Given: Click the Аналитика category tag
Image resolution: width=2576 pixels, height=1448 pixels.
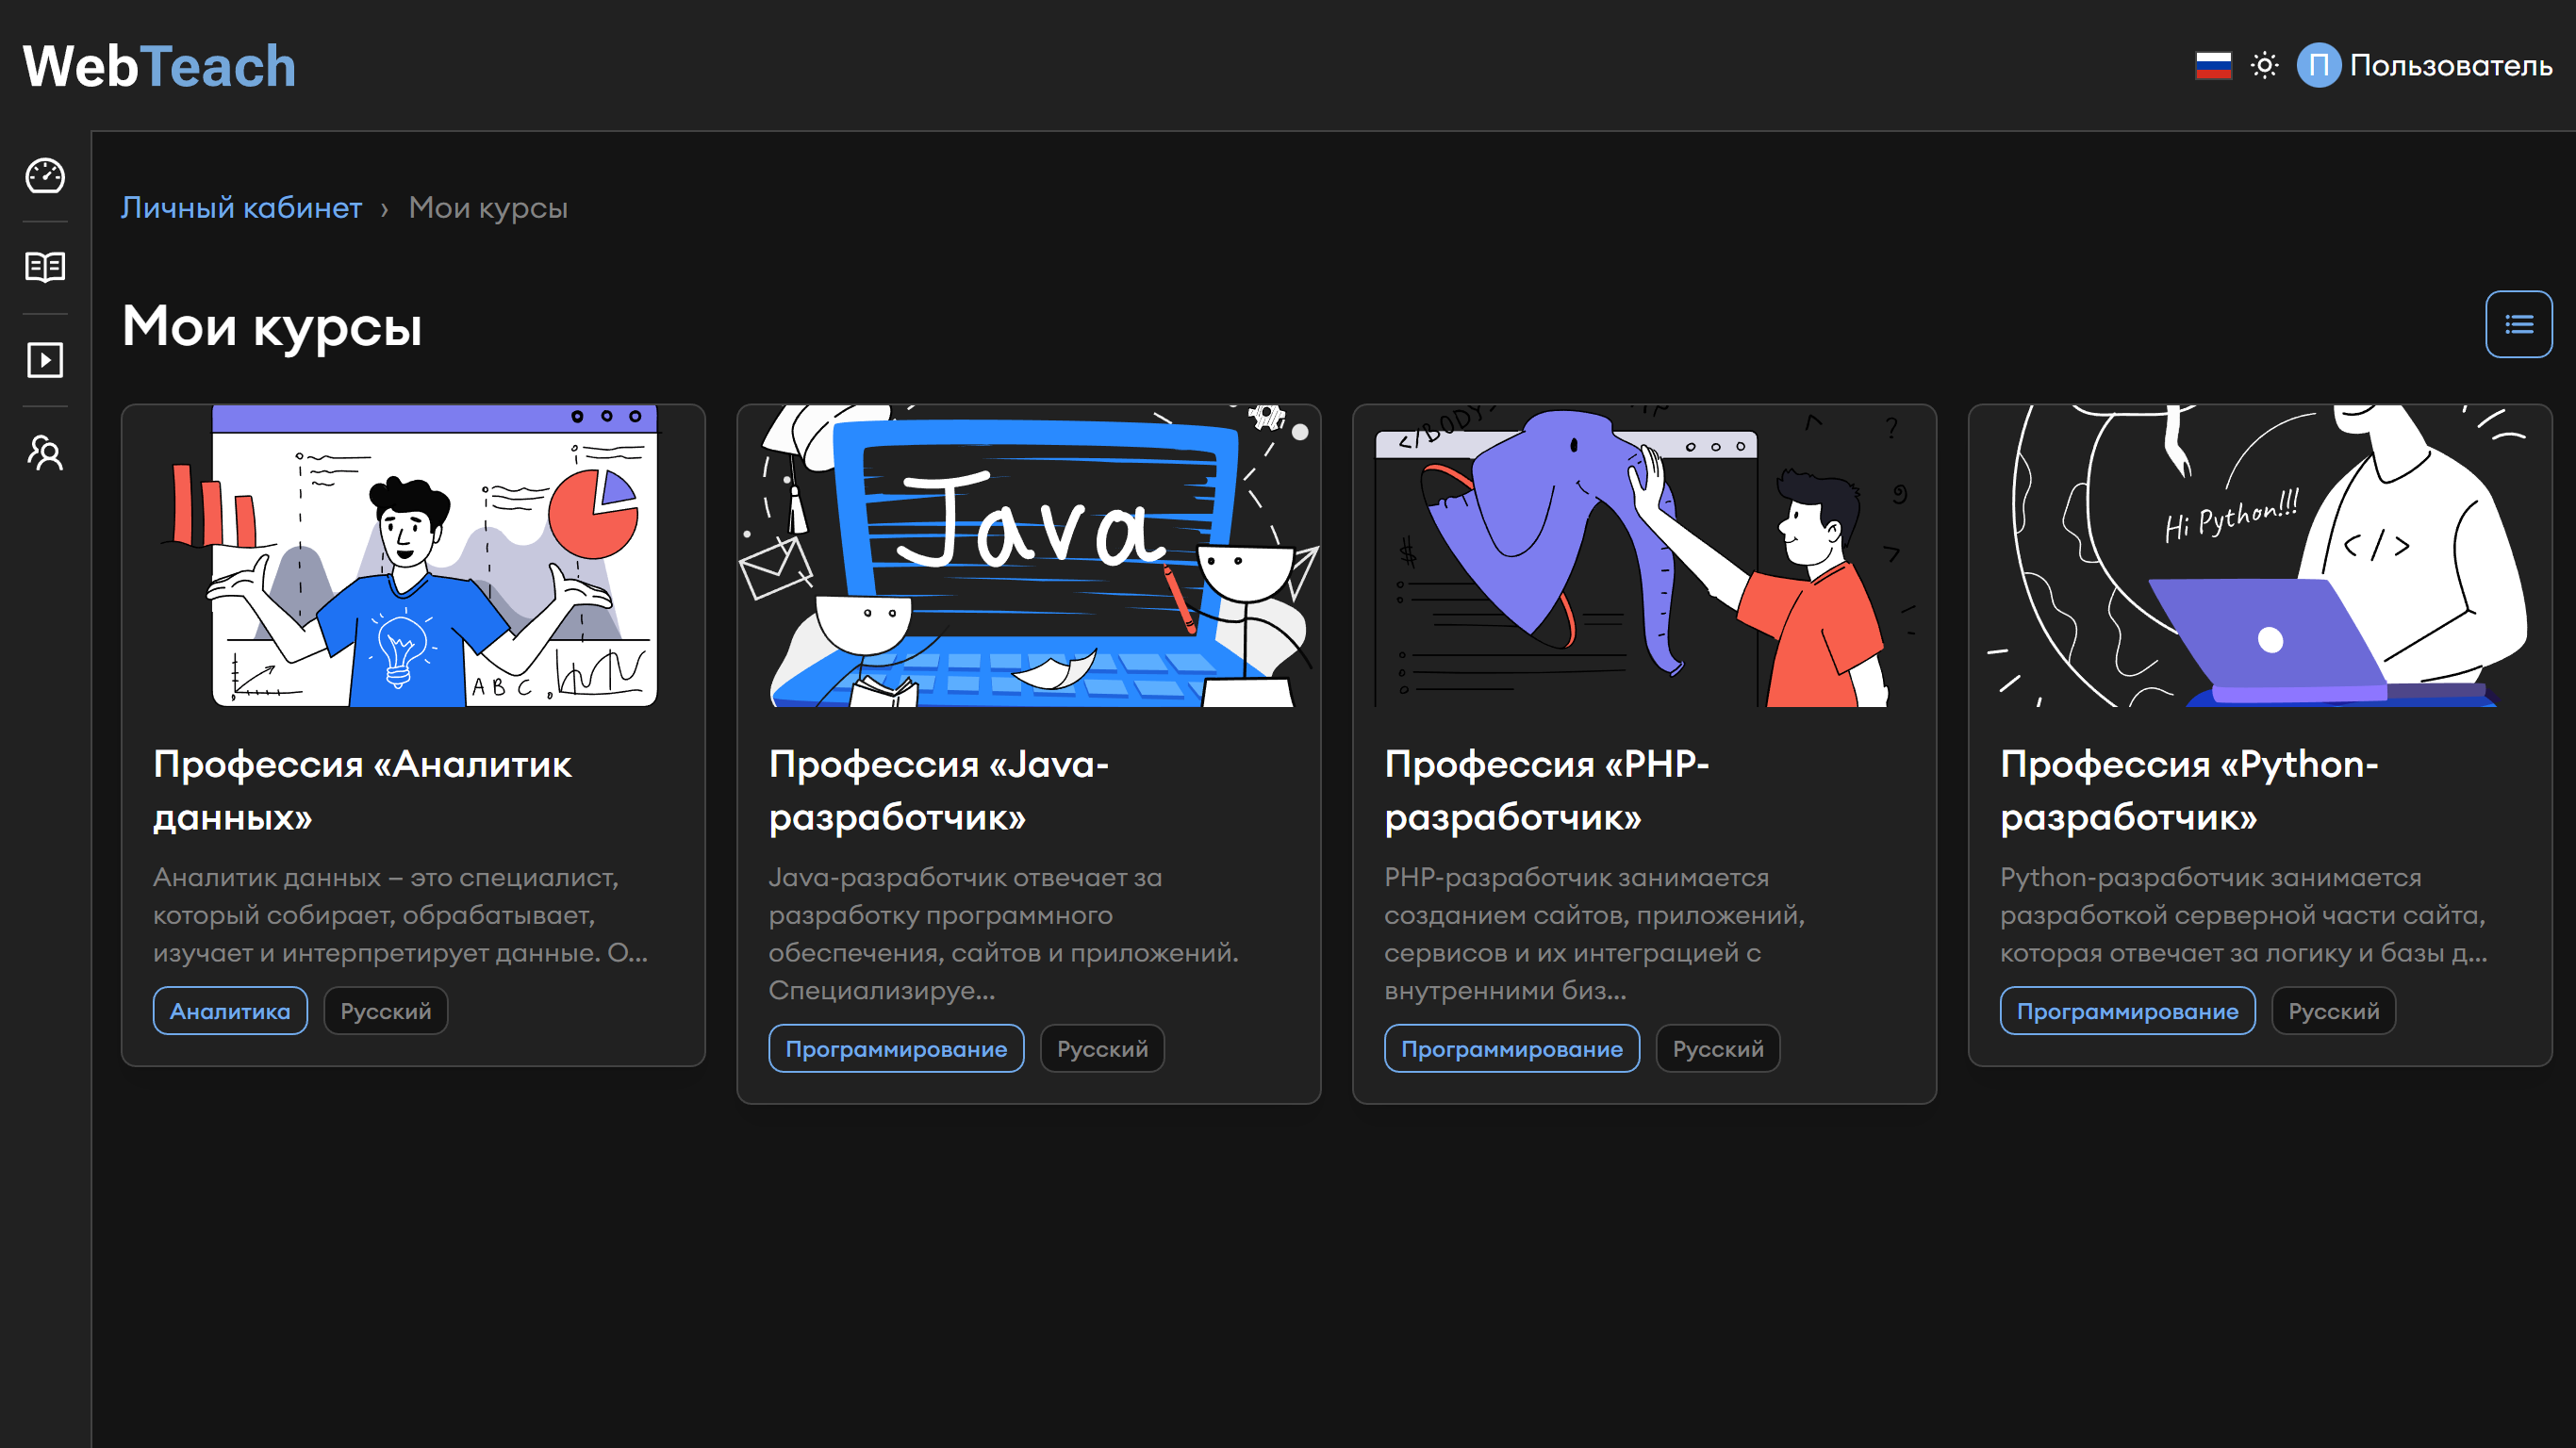Looking at the screenshot, I should point(230,1011).
